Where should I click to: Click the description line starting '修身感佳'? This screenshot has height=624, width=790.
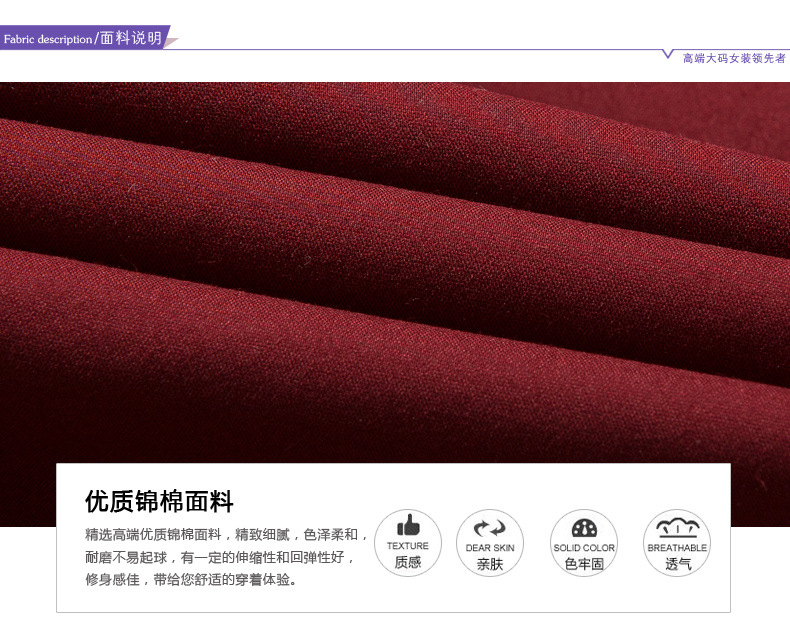coord(191,580)
